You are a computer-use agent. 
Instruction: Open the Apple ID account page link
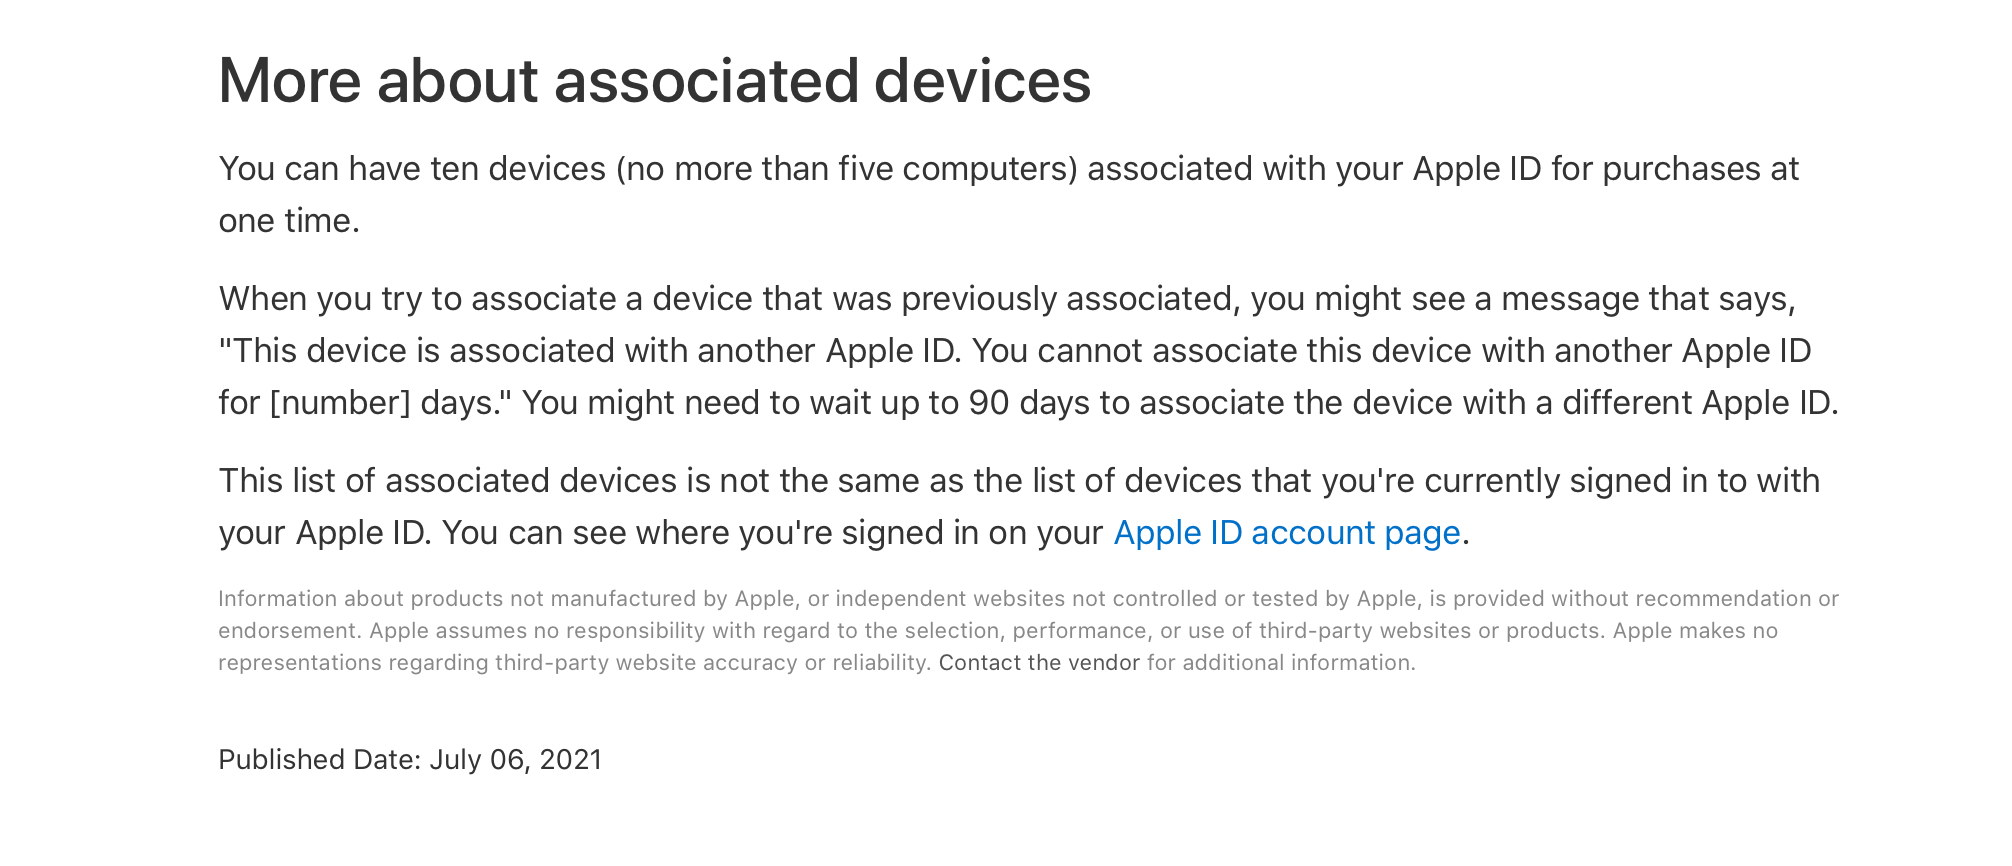[x=1286, y=533]
